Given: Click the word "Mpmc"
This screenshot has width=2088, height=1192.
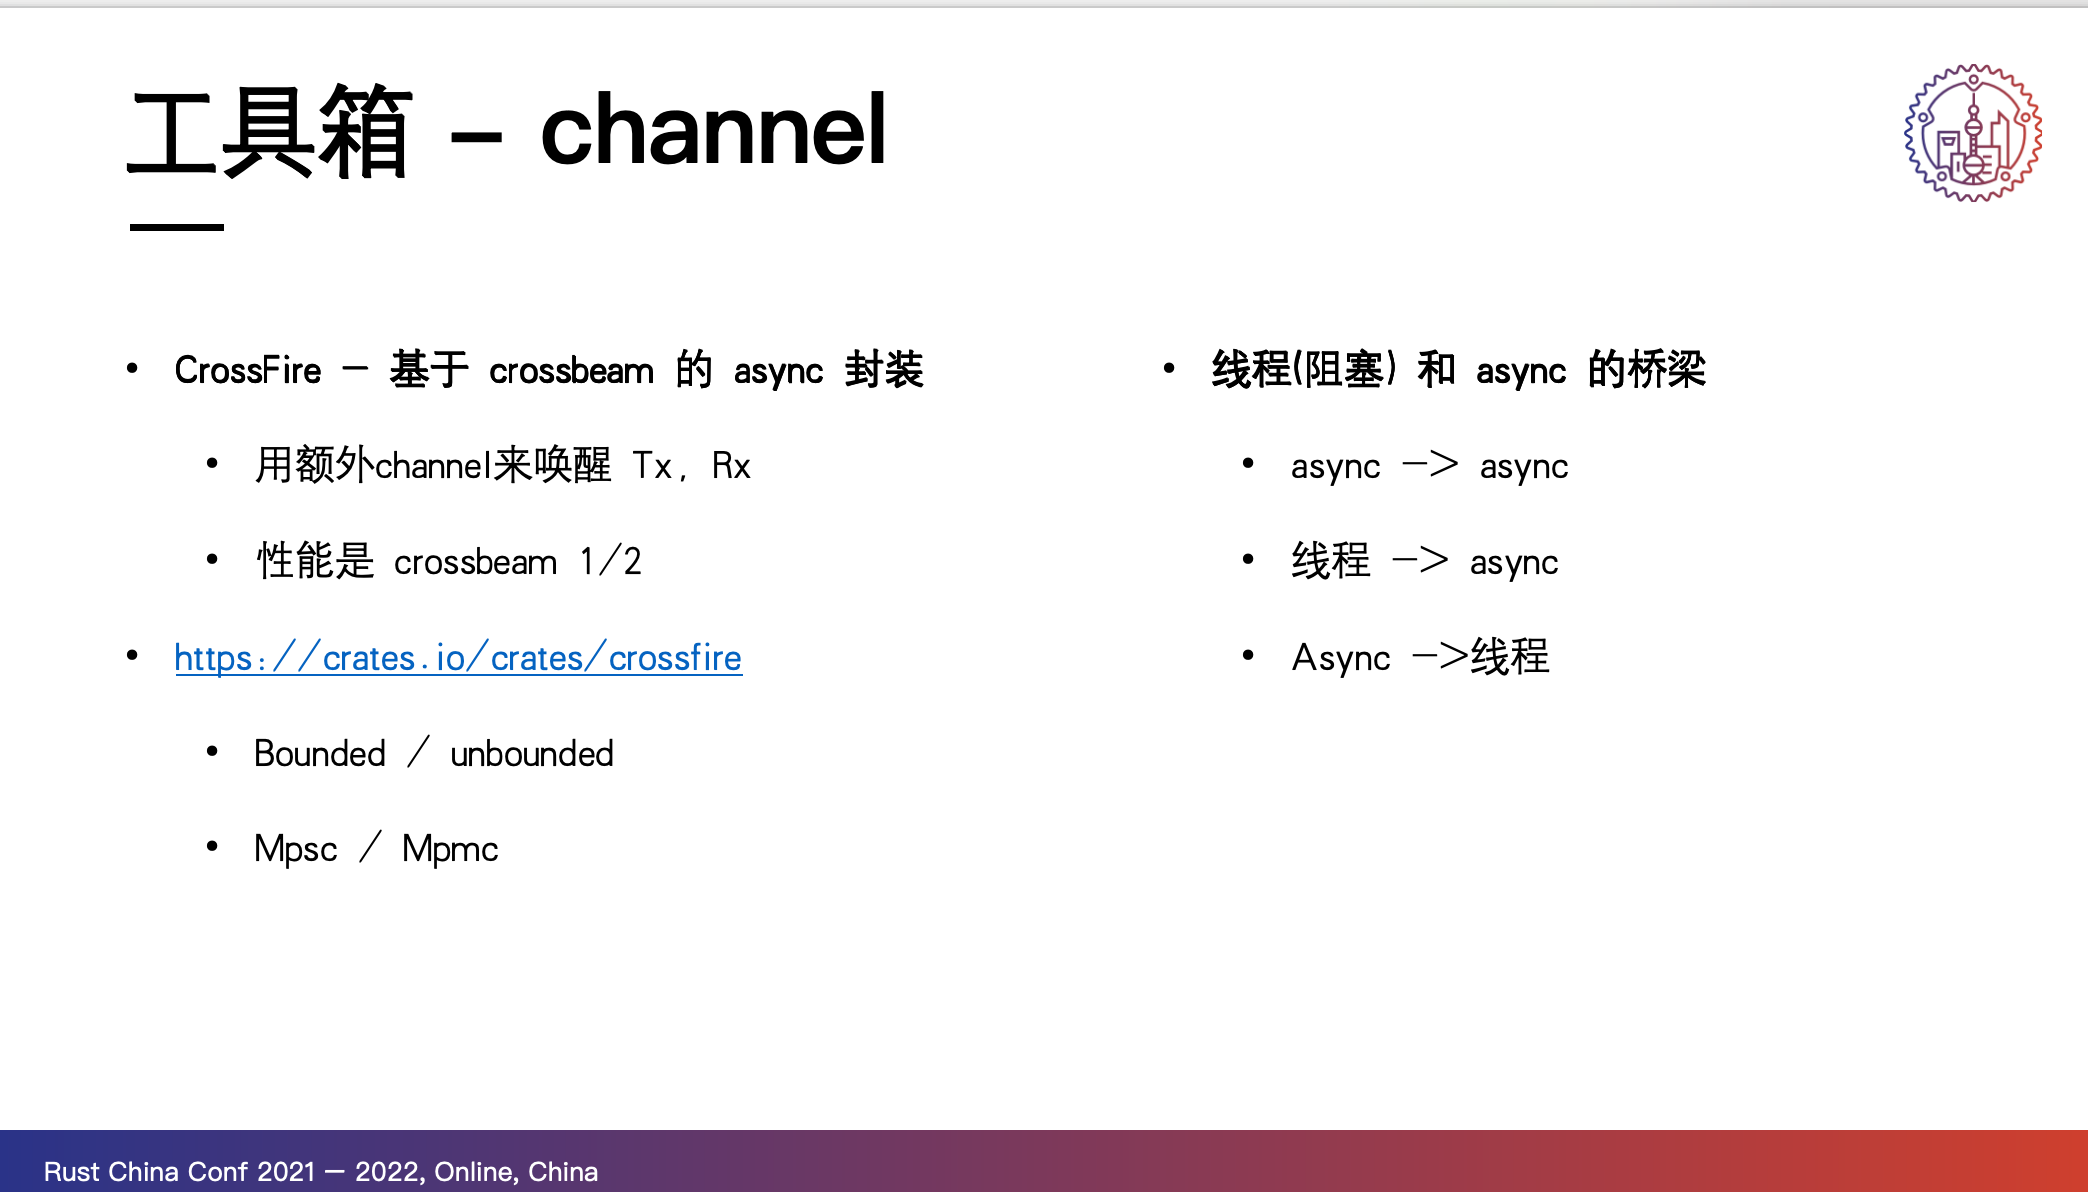Looking at the screenshot, I should click(450, 849).
